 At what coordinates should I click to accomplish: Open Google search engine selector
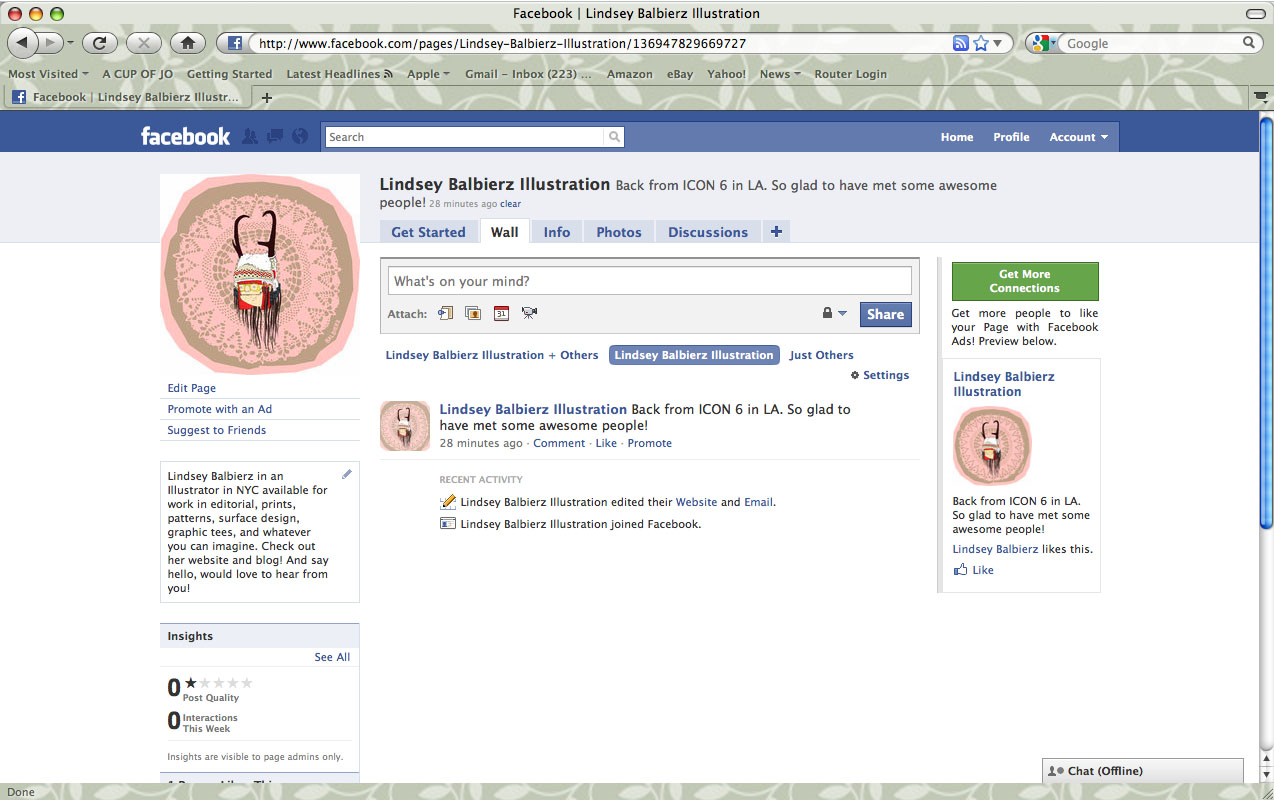pyautogui.click(x=1045, y=43)
